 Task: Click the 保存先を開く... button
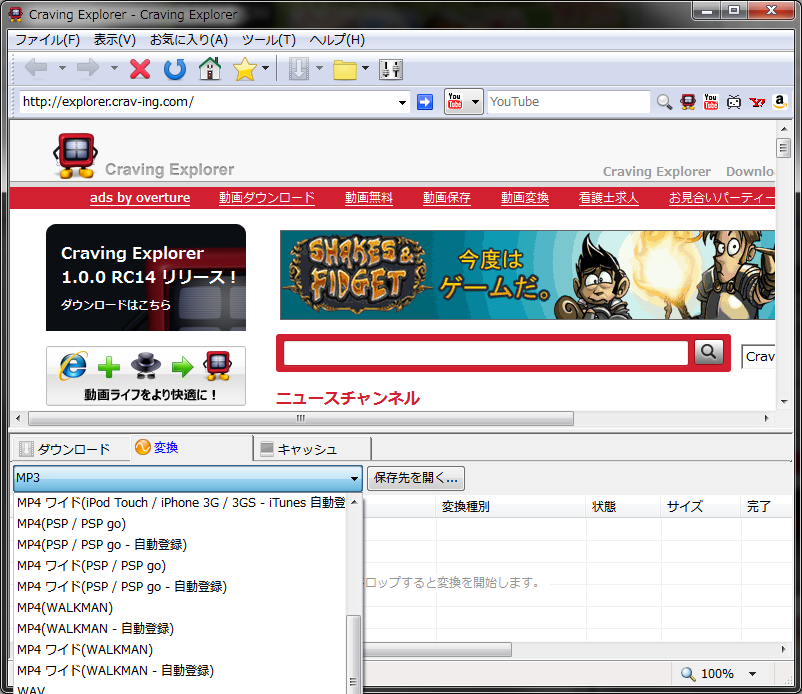click(416, 478)
